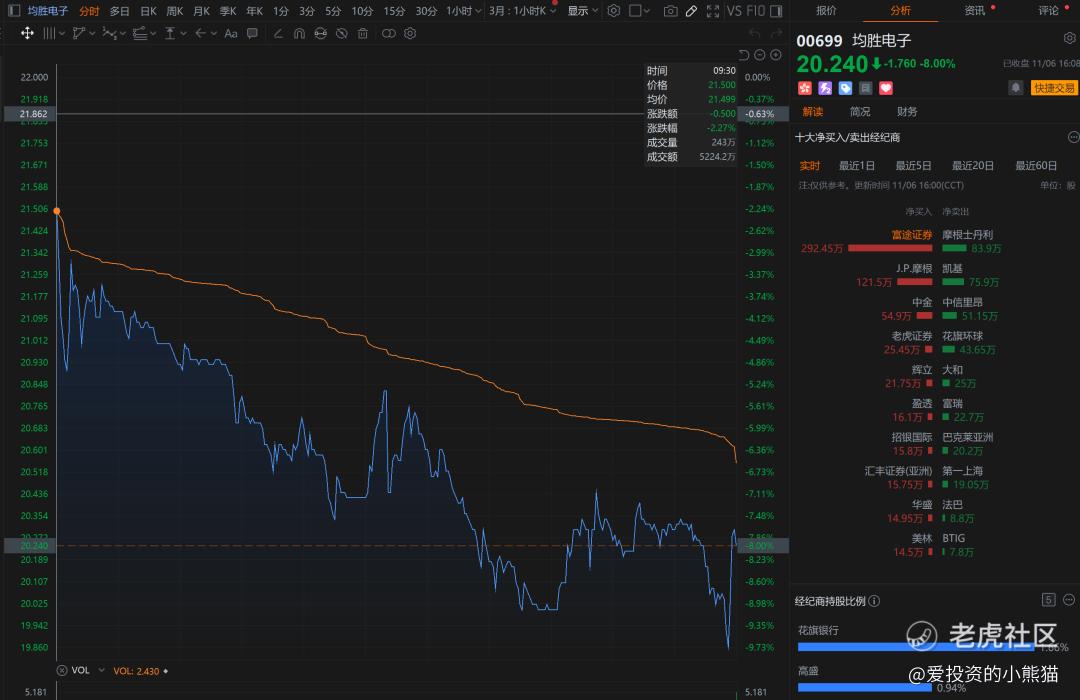Reset the chart zoom icon
This screenshot has width=1080, height=700.
[744, 55]
